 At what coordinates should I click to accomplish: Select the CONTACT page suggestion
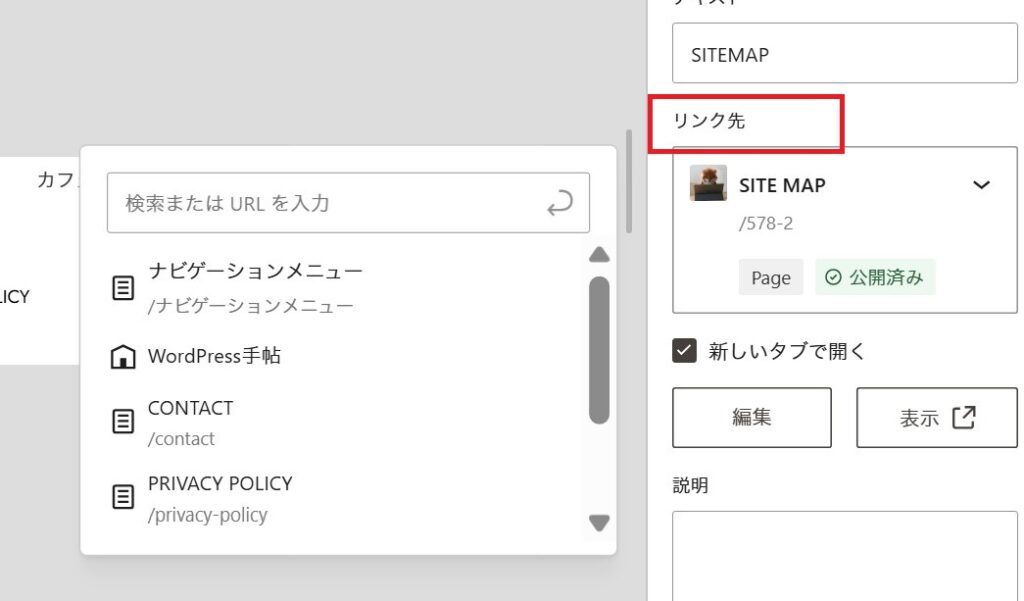pos(346,422)
